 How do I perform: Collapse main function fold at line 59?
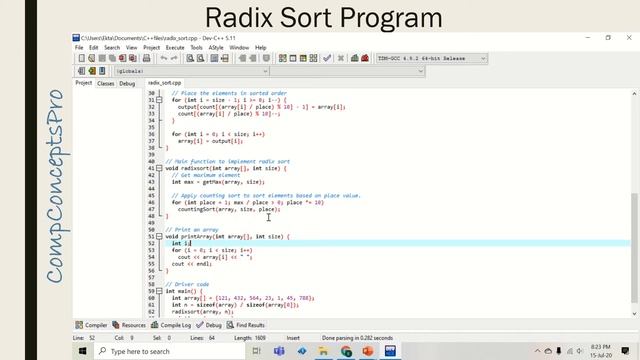tap(159, 291)
